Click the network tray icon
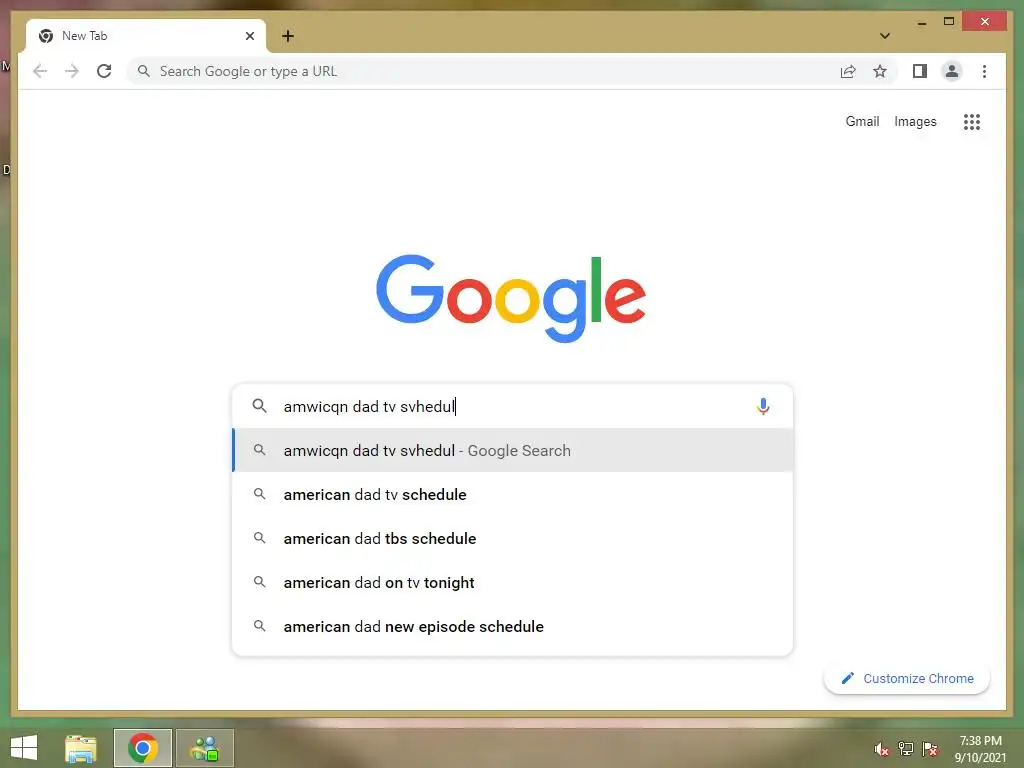This screenshot has height=768, width=1024. (x=906, y=749)
